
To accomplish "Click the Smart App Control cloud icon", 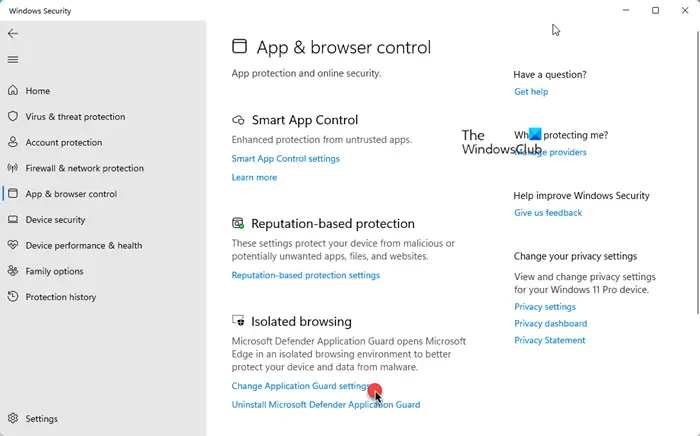I will 238,120.
